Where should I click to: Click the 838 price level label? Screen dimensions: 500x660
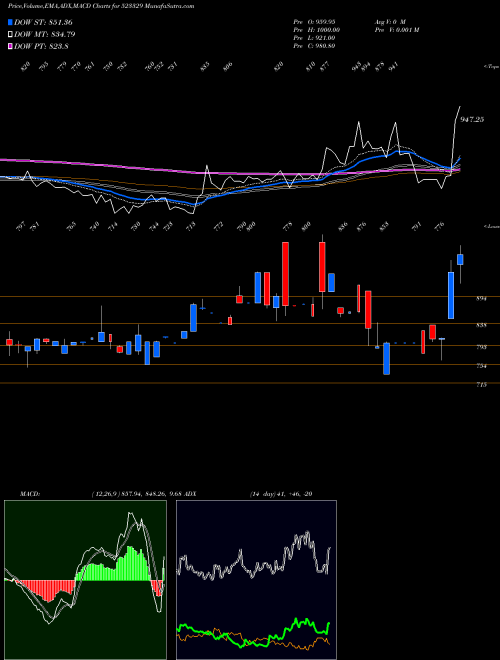point(481,325)
